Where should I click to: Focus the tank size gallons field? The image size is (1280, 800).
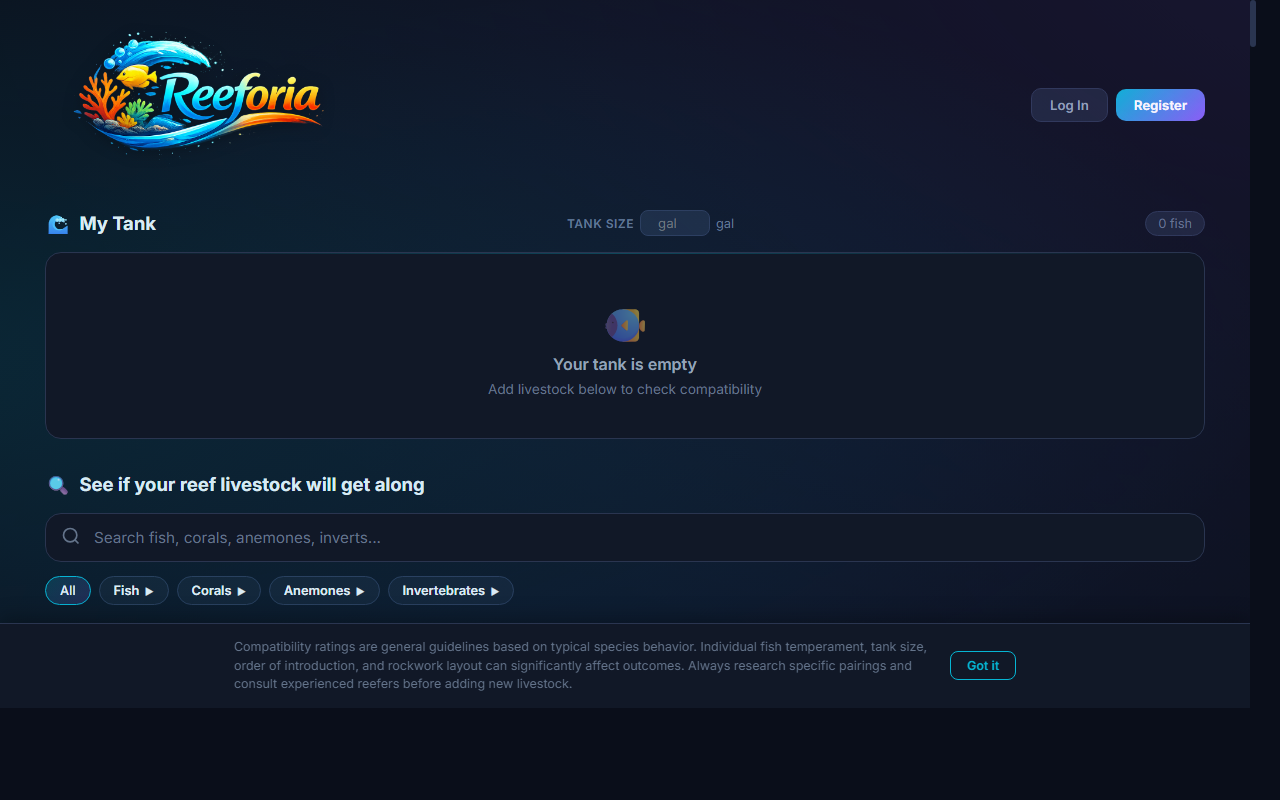pos(675,223)
